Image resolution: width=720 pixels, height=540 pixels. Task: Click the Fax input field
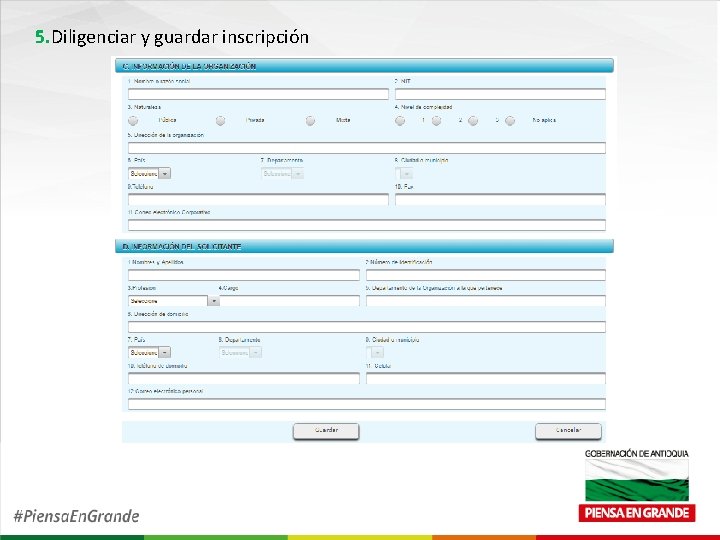tap(500, 199)
